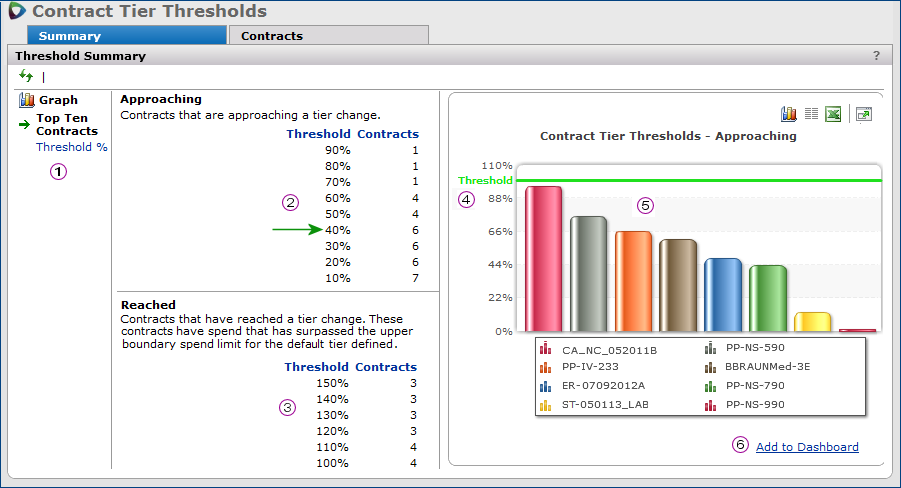
Task: Export chart data to Excel
Action: pyautogui.click(x=832, y=115)
